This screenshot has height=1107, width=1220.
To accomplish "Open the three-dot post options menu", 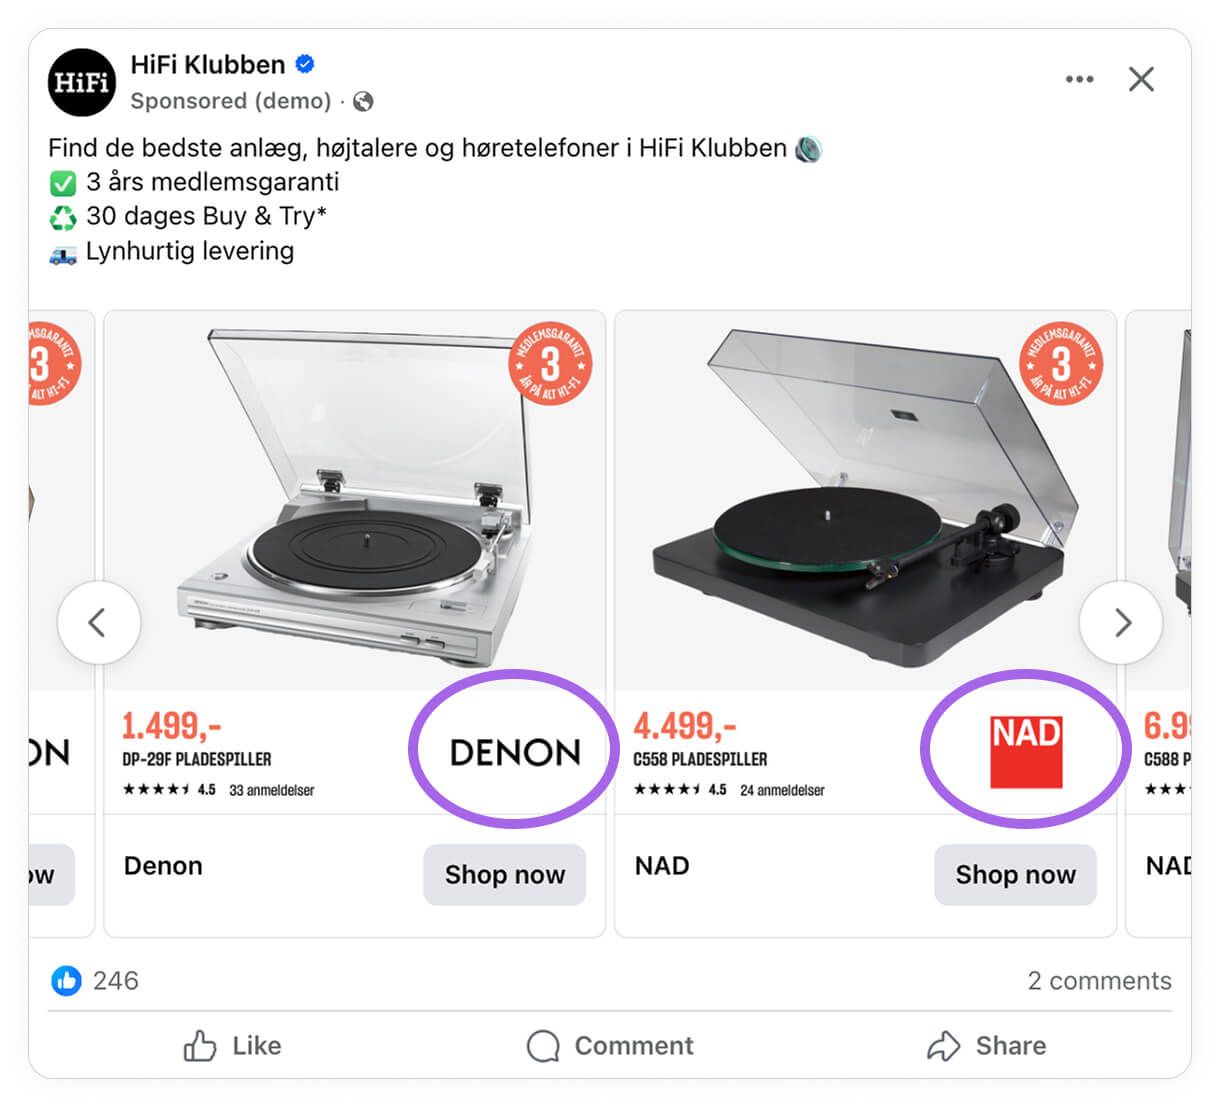I will pyautogui.click(x=1079, y=79).
